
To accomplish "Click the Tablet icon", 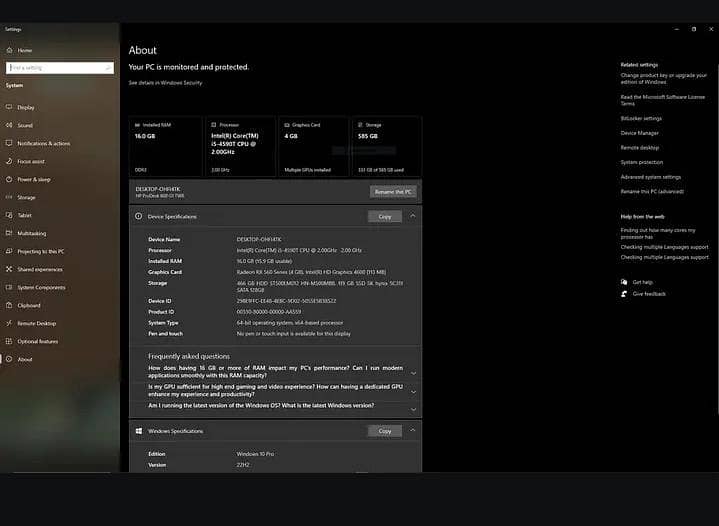I will (9, 215).
